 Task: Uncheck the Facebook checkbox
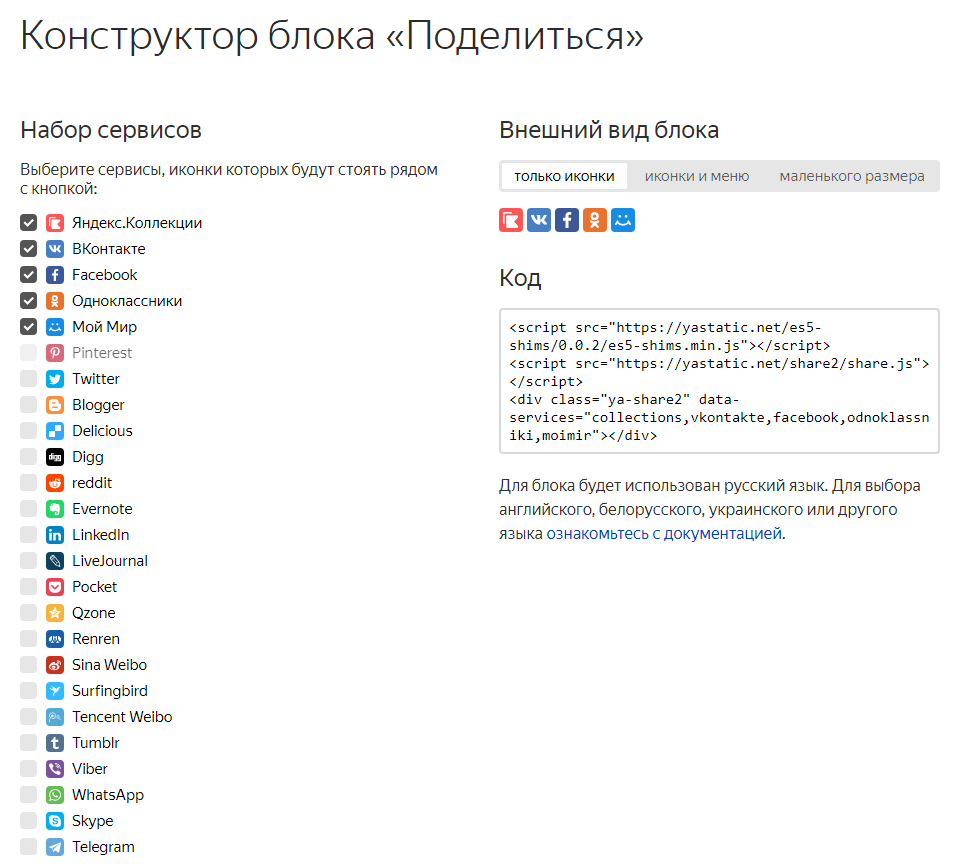29,275
